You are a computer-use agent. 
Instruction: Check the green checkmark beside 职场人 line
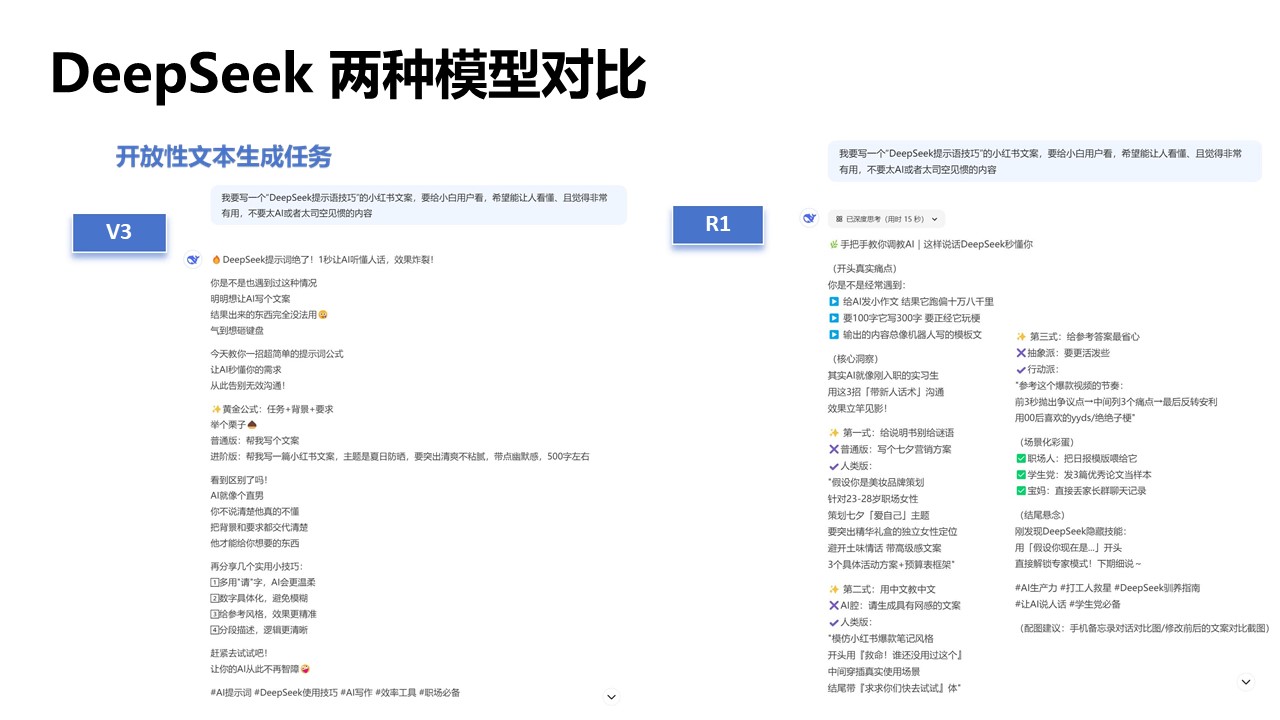pyautogui.click(x=1022, y=461)
